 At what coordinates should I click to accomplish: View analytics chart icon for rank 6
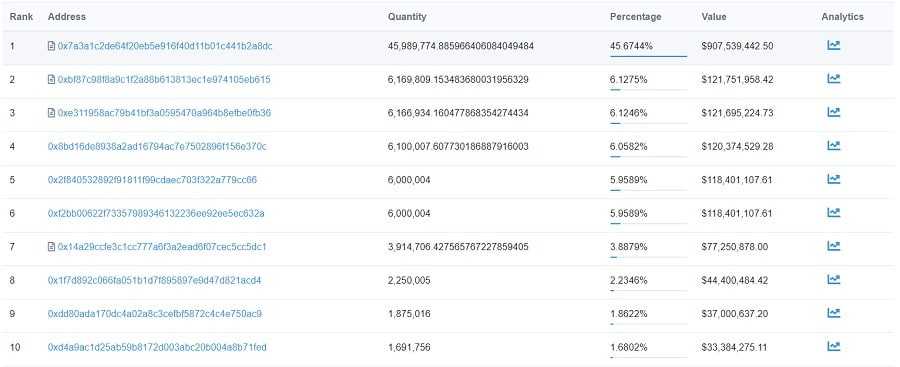(833, 213)
